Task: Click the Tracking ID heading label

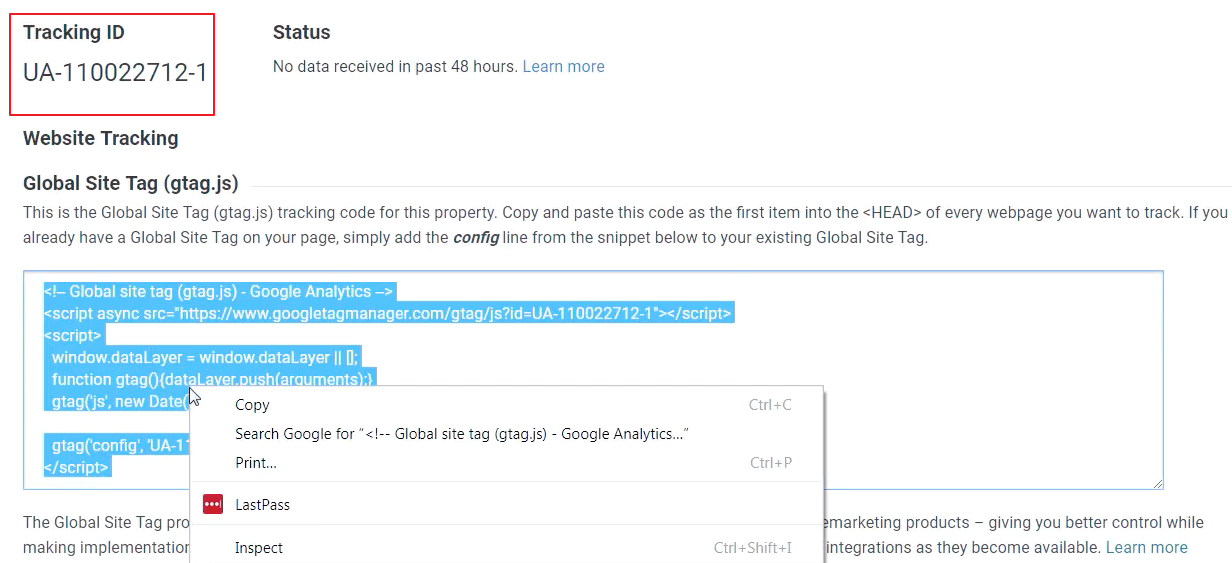Action: click(74, 32)
